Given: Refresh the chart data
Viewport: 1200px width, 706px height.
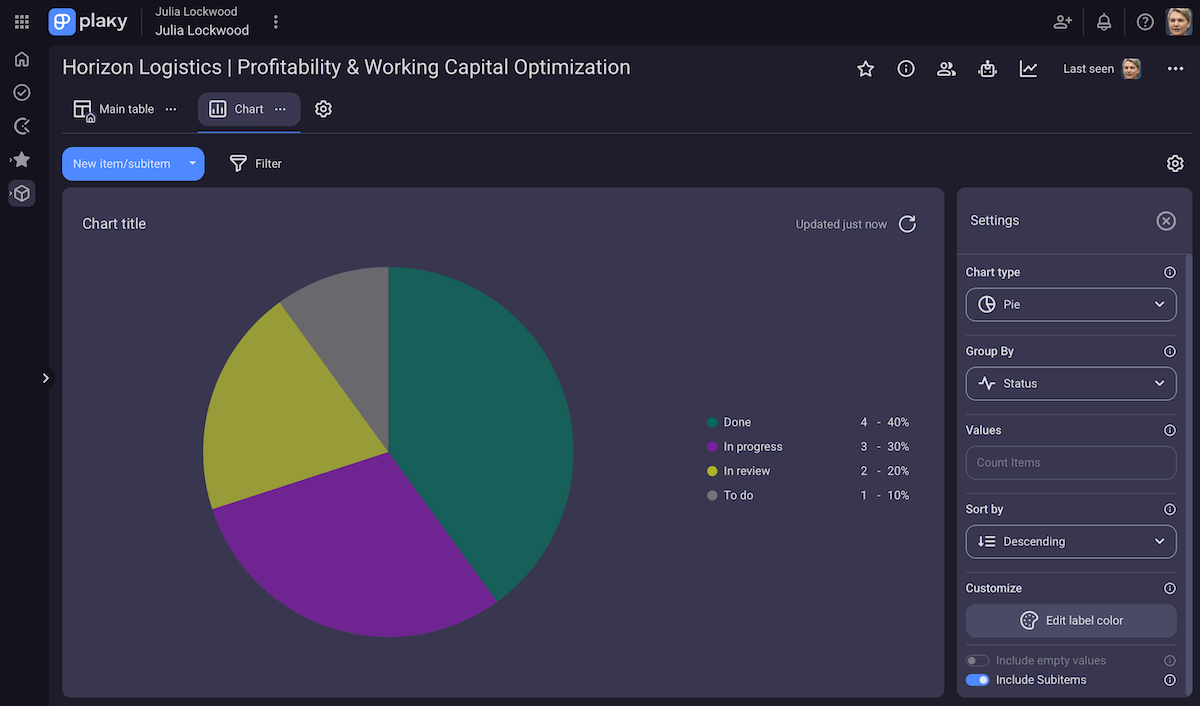Looking at the screenshot, I should (907, 224).
